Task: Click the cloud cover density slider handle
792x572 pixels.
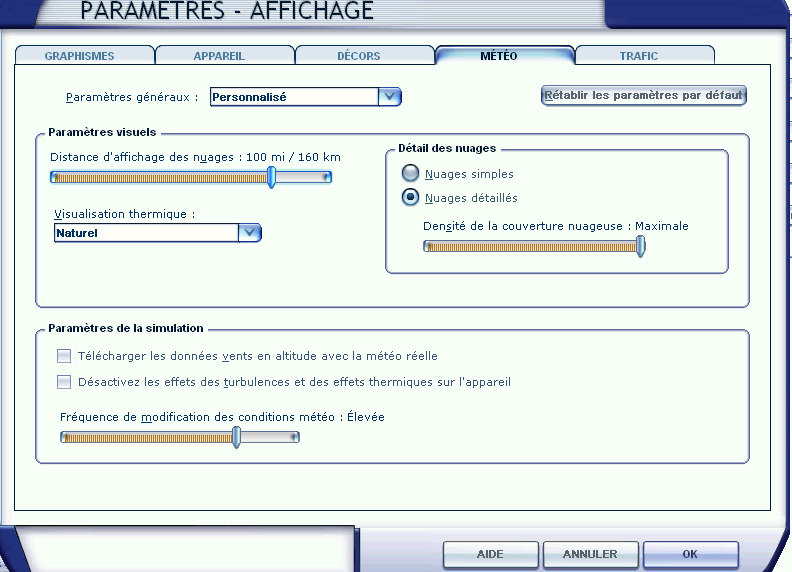Action: pos(640,247)
